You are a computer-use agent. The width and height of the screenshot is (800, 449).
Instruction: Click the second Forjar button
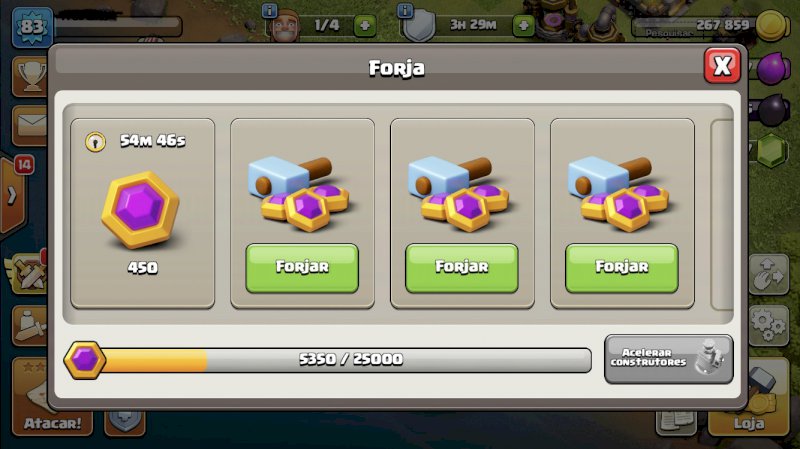click(x=462, y=268)
